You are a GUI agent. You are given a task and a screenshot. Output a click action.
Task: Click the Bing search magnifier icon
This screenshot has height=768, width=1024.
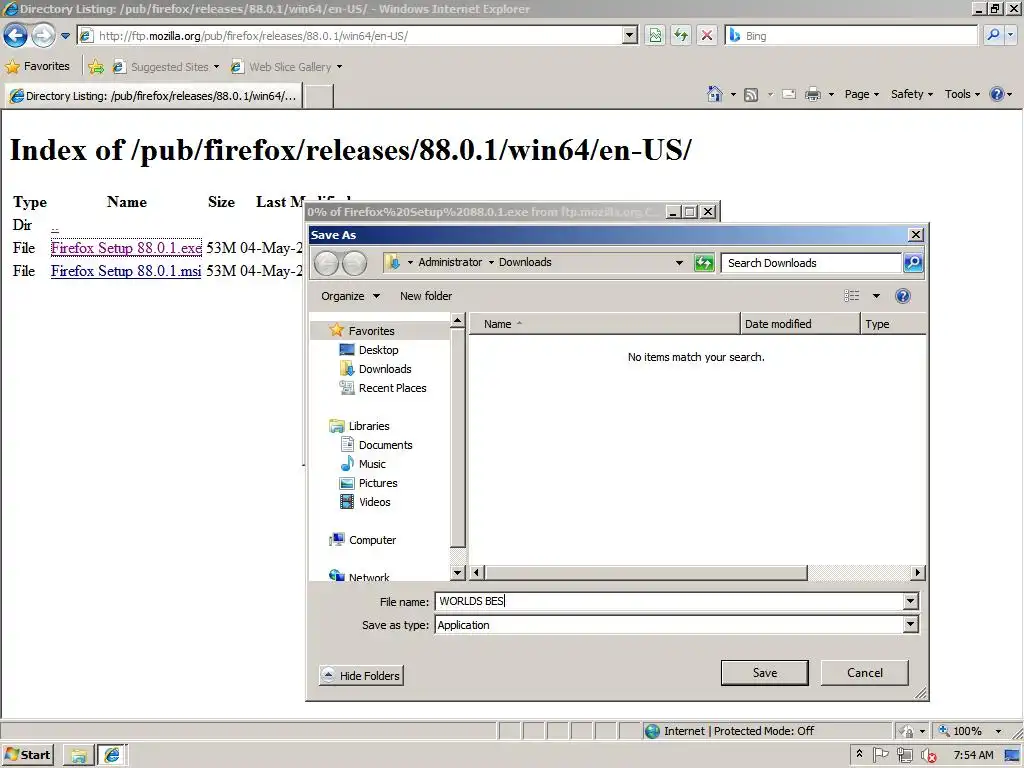(993, 35)
